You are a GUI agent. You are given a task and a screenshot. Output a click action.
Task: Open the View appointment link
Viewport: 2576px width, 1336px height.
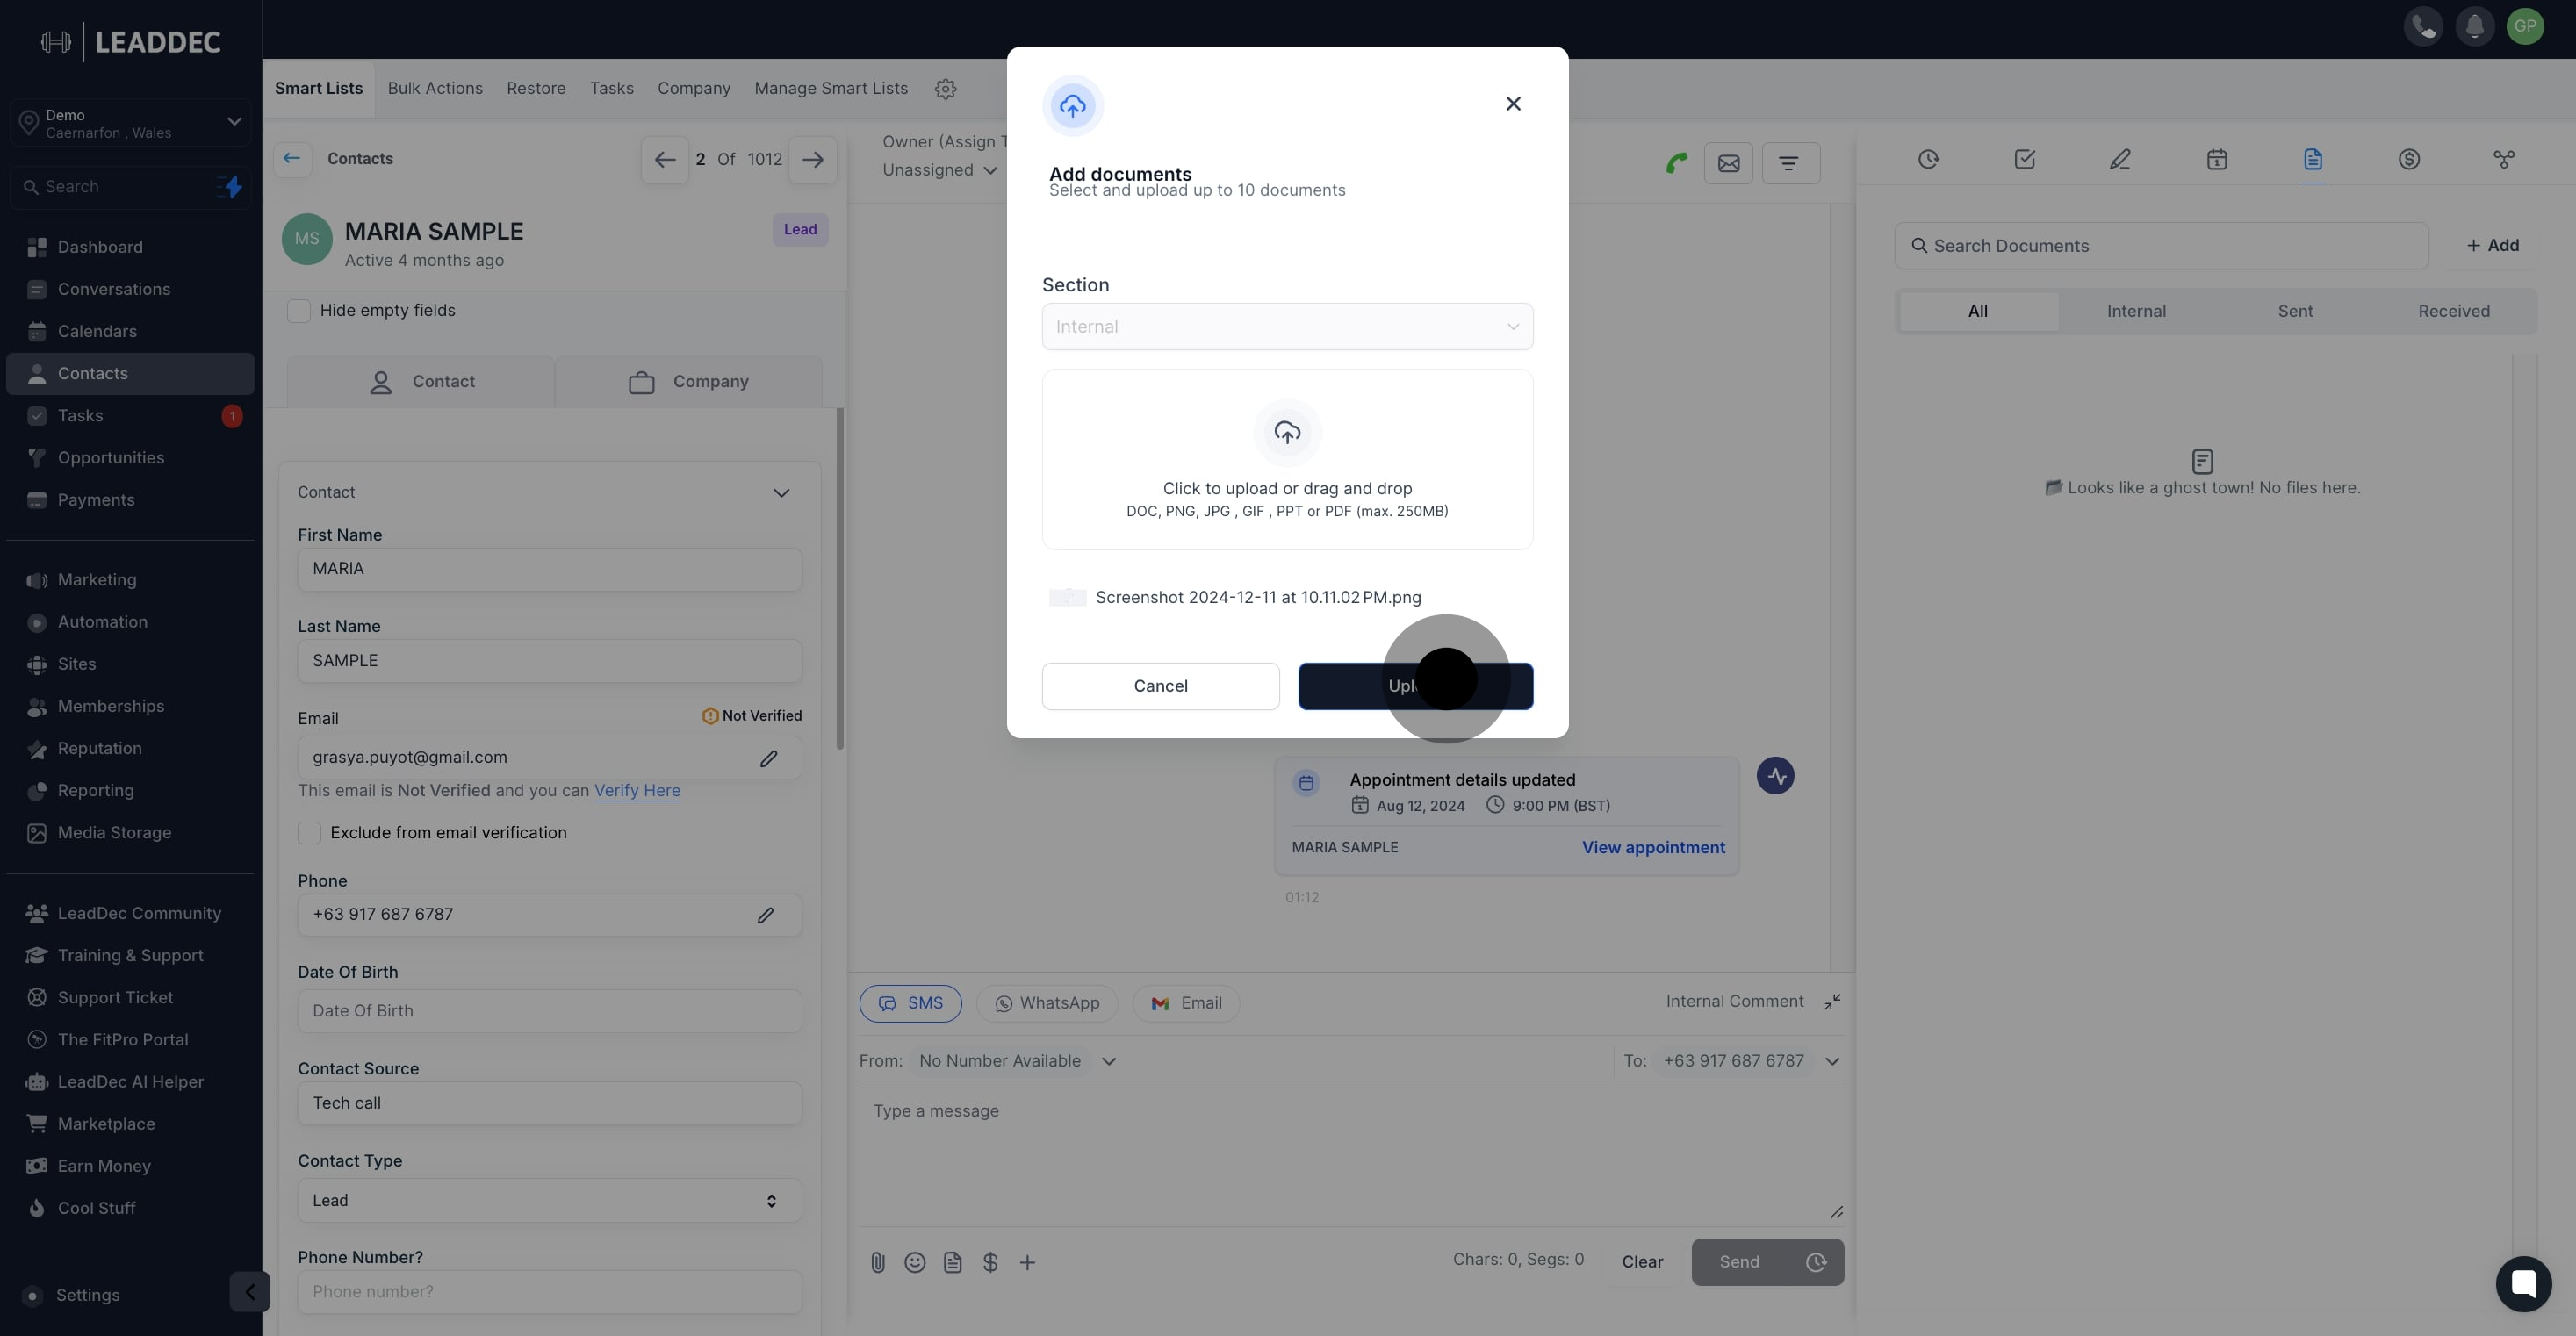(x=1653, y=848)
